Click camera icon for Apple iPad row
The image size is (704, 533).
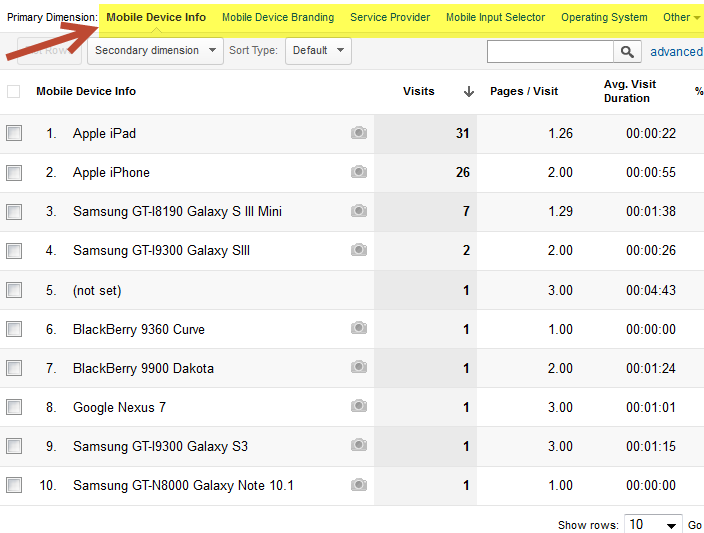[359, 133]
